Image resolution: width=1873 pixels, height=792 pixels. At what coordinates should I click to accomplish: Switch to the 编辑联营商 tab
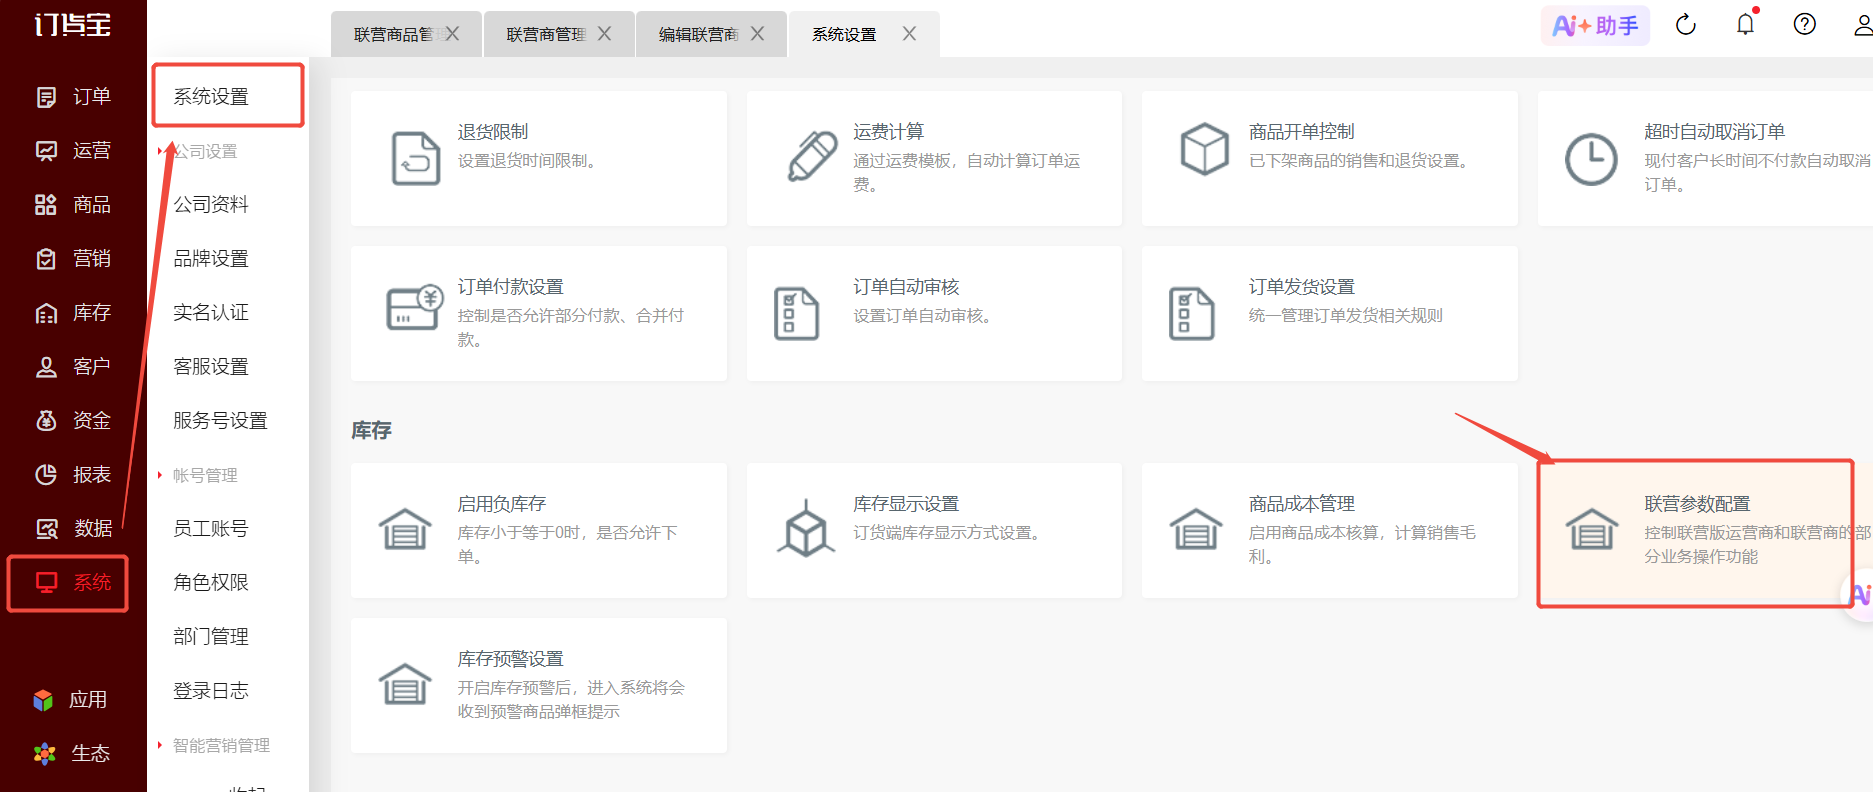pos(698,34)
